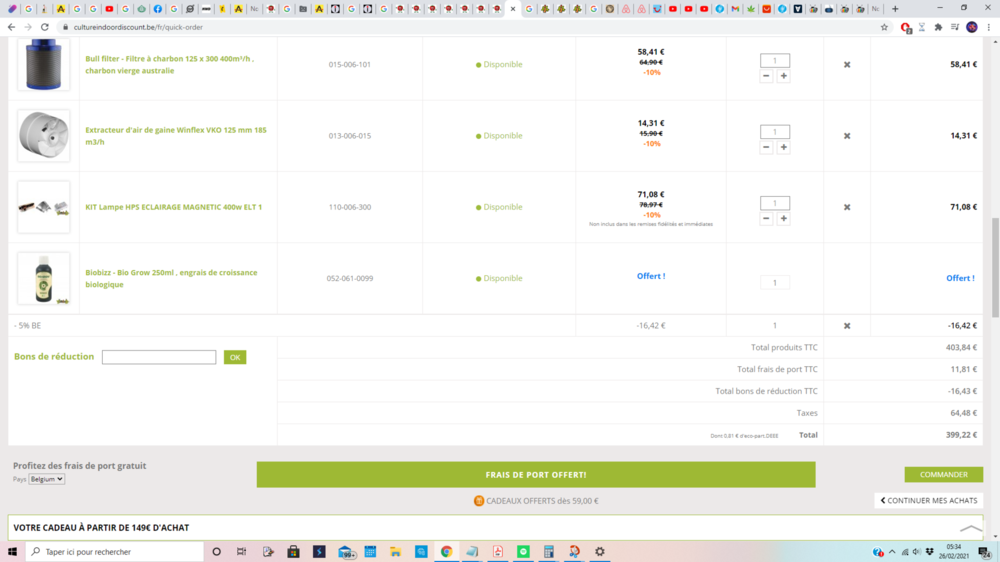Apply the voucher with OK button
Viewport: 1000px width, 562px height.
[235, 357]
